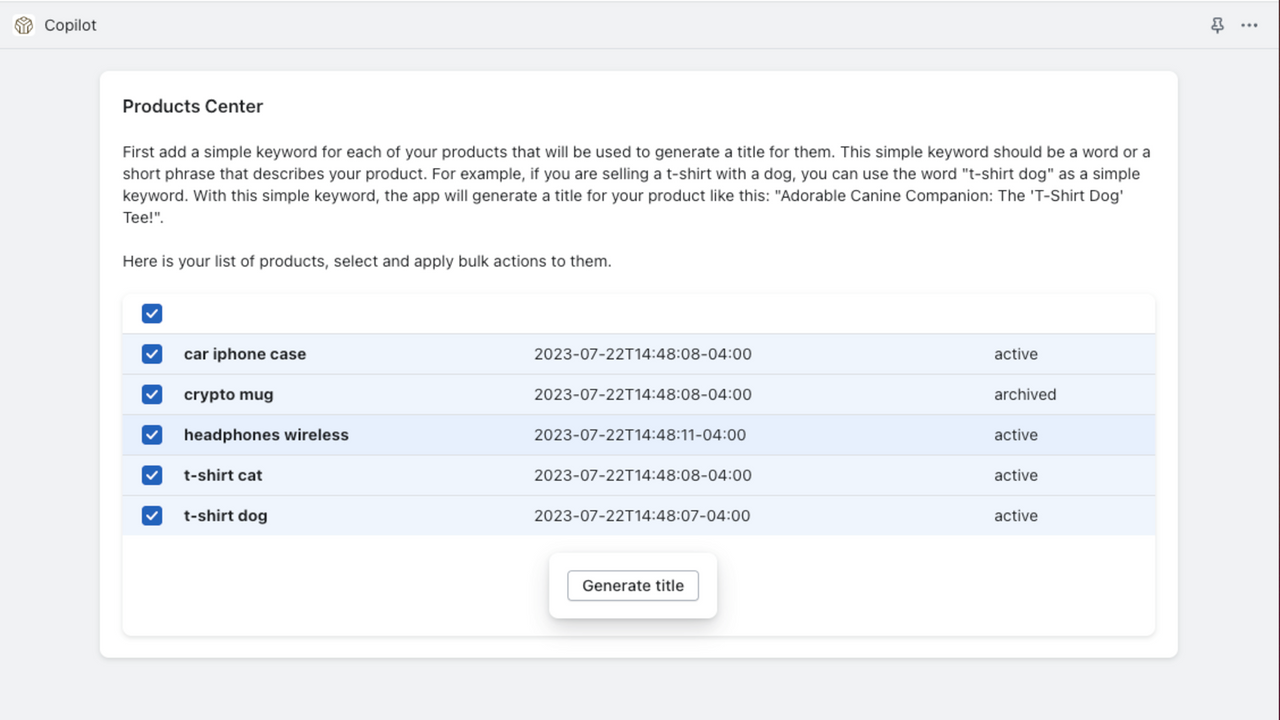The height and width of the screenshot is (720, 1280).
Task: Click the Copilot app logo icon
Action: pyautogui.click(x=24, y=25)
